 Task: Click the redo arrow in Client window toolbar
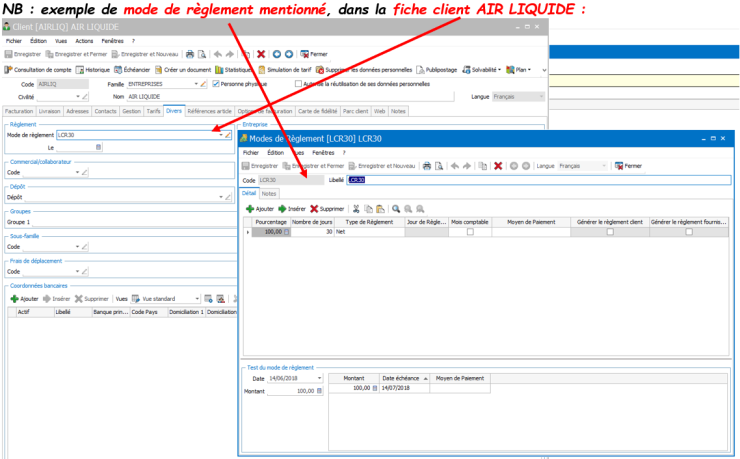tap(230, 54)
